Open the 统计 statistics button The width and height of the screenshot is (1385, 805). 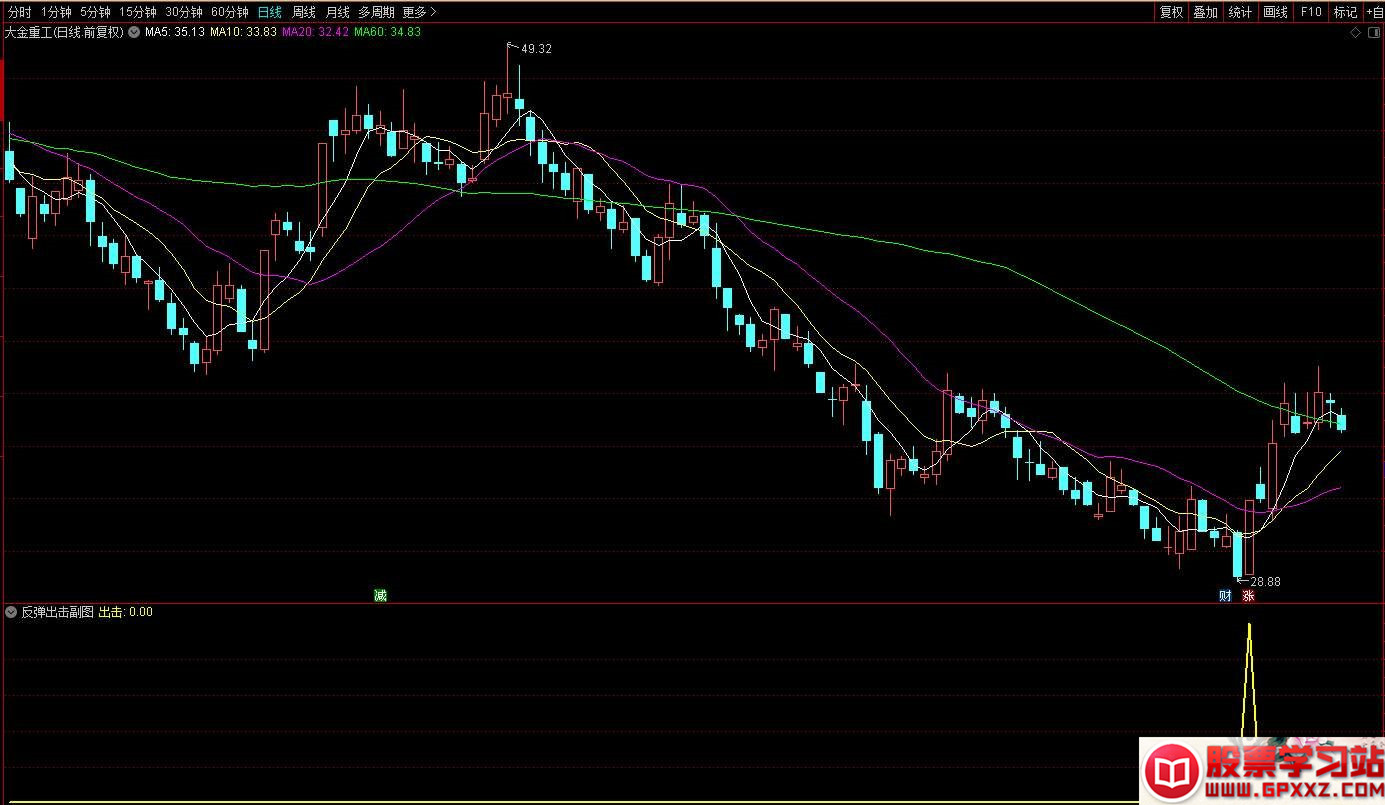(x=1240, y=12)
